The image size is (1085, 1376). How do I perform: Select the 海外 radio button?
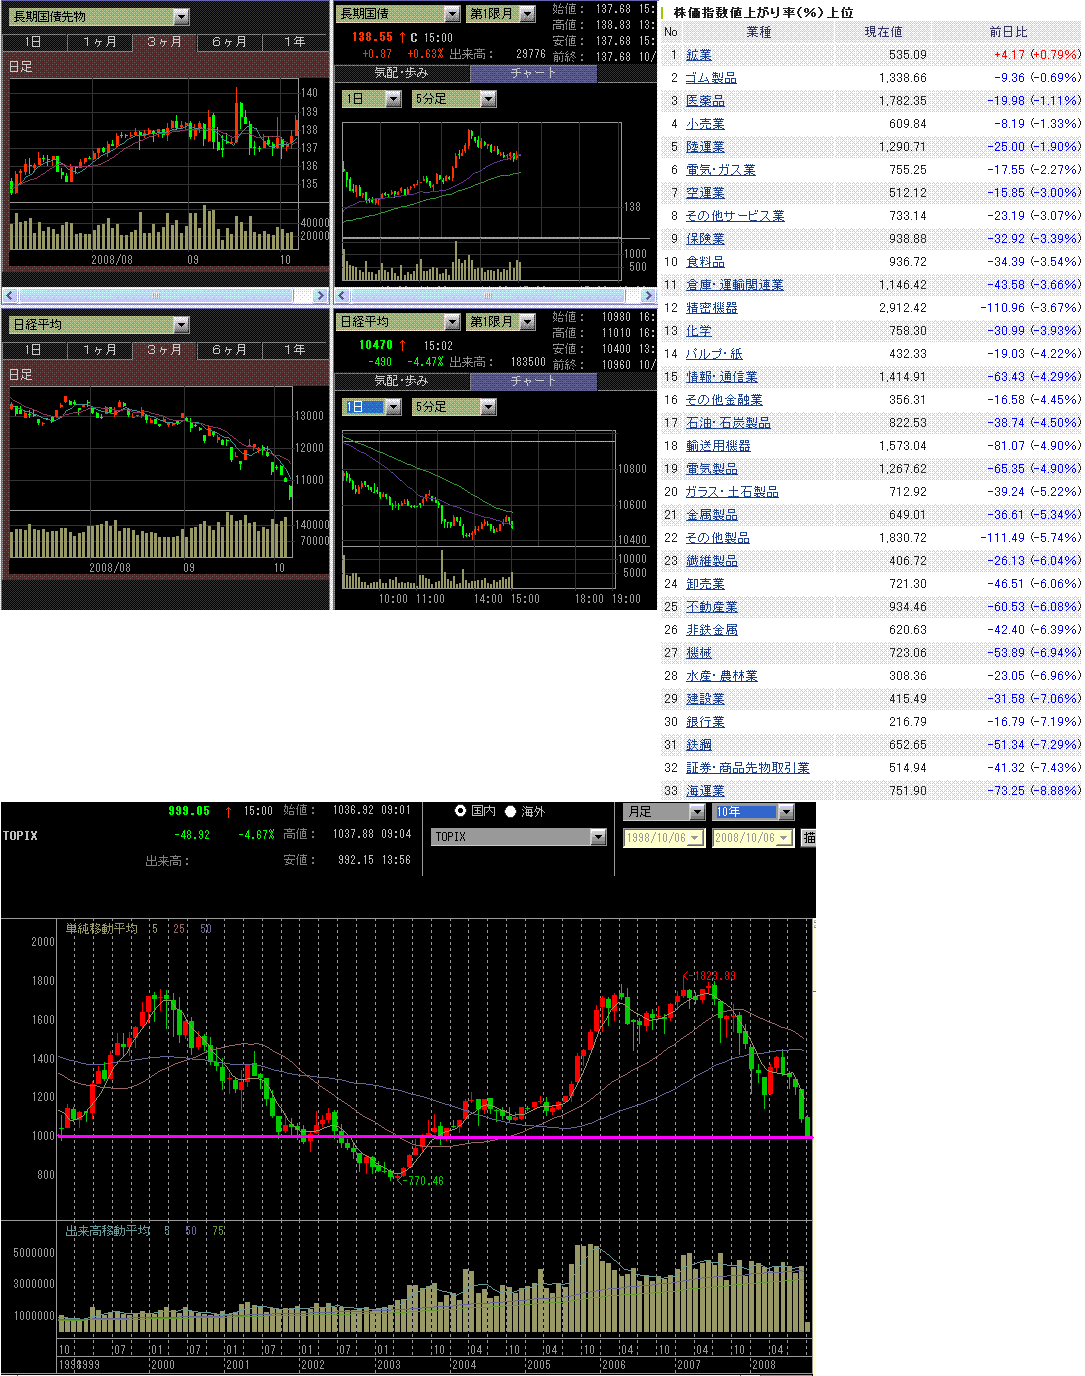point(510,811)
